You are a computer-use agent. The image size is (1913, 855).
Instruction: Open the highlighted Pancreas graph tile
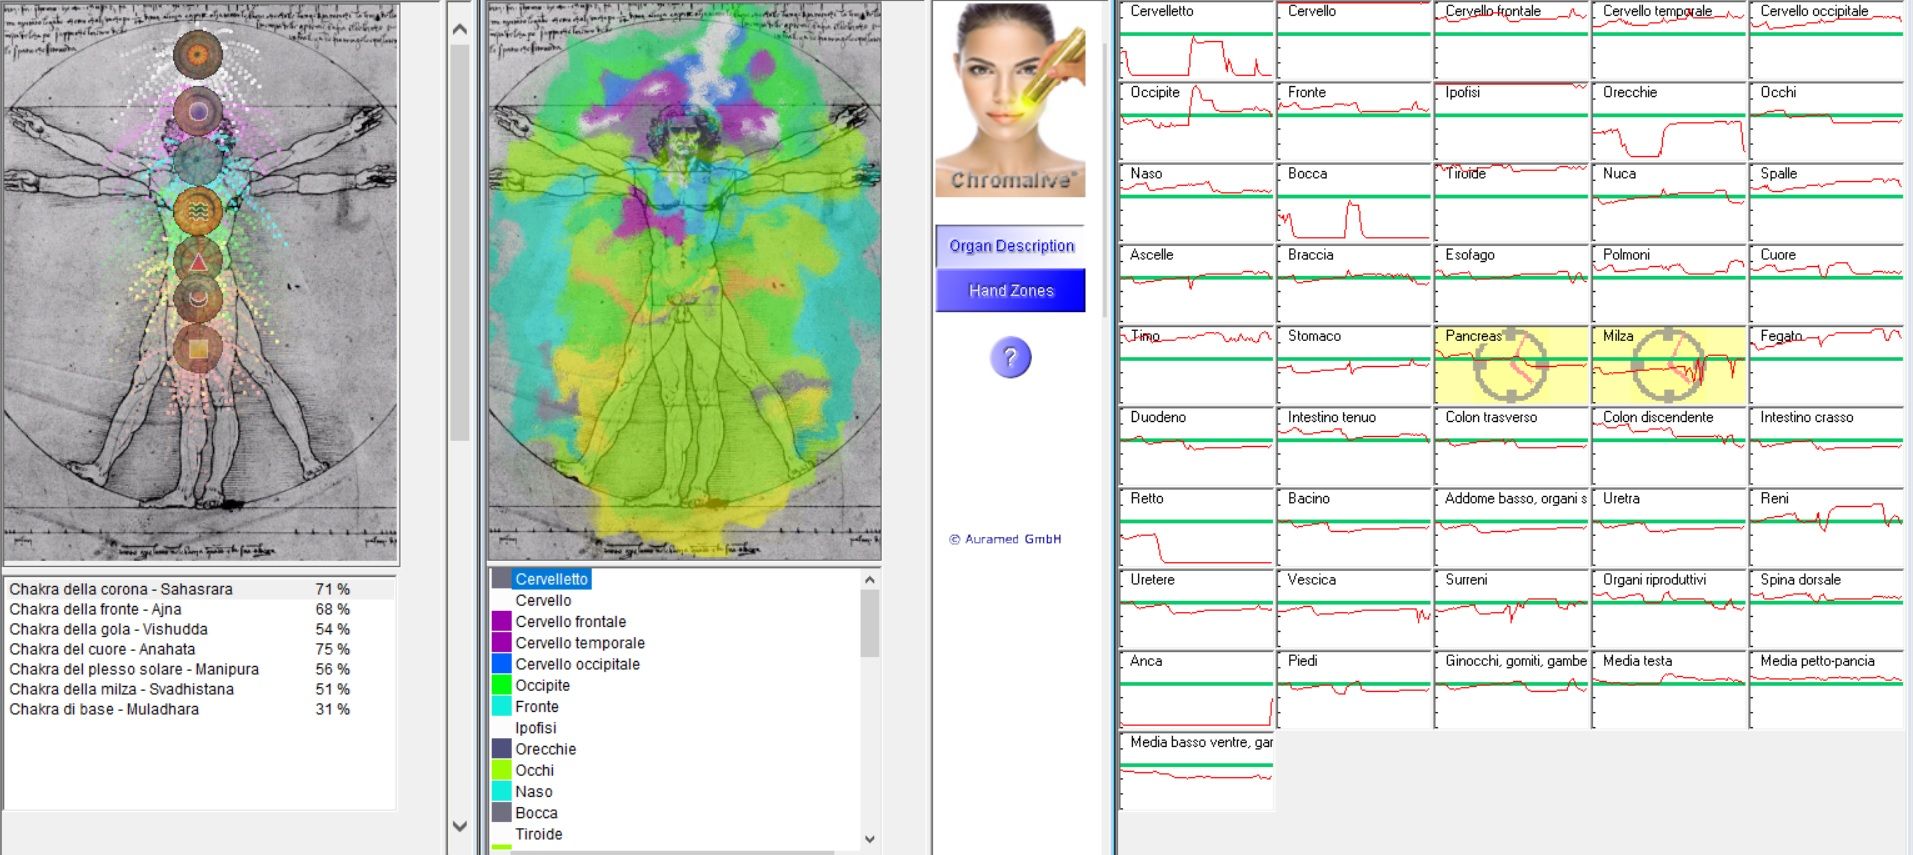coord(1511,365)
